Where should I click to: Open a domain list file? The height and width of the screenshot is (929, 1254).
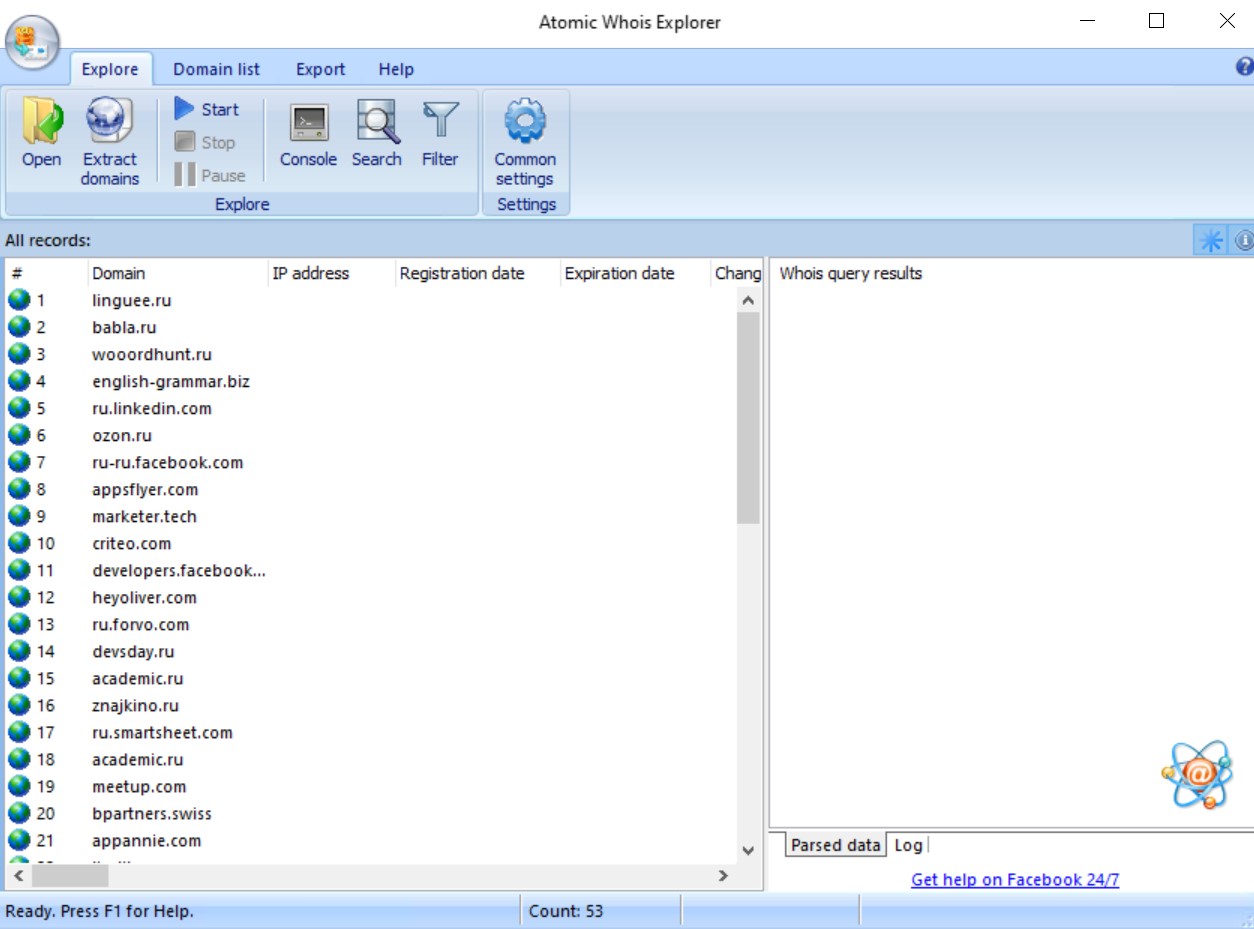coord(40,135)
